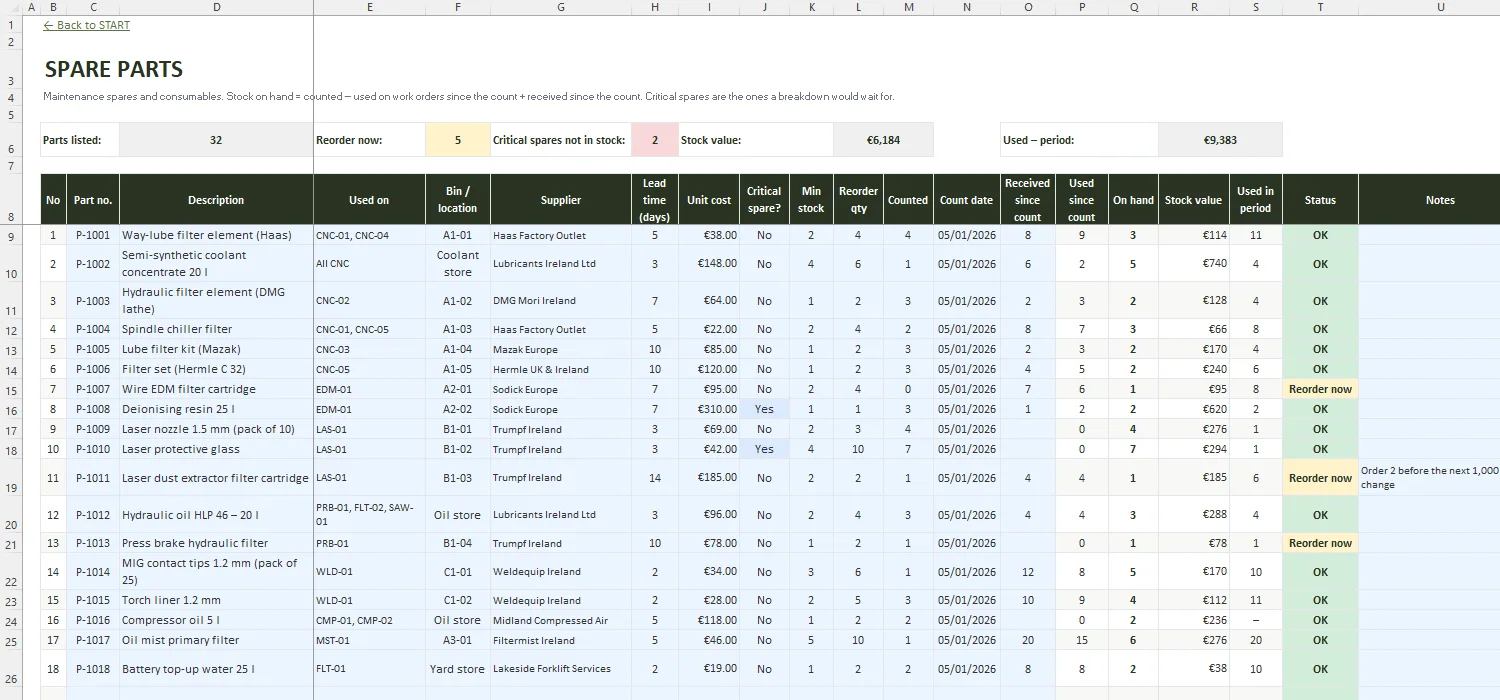
Task: Click stock value €740
Action: click(x=1193, y=264)
